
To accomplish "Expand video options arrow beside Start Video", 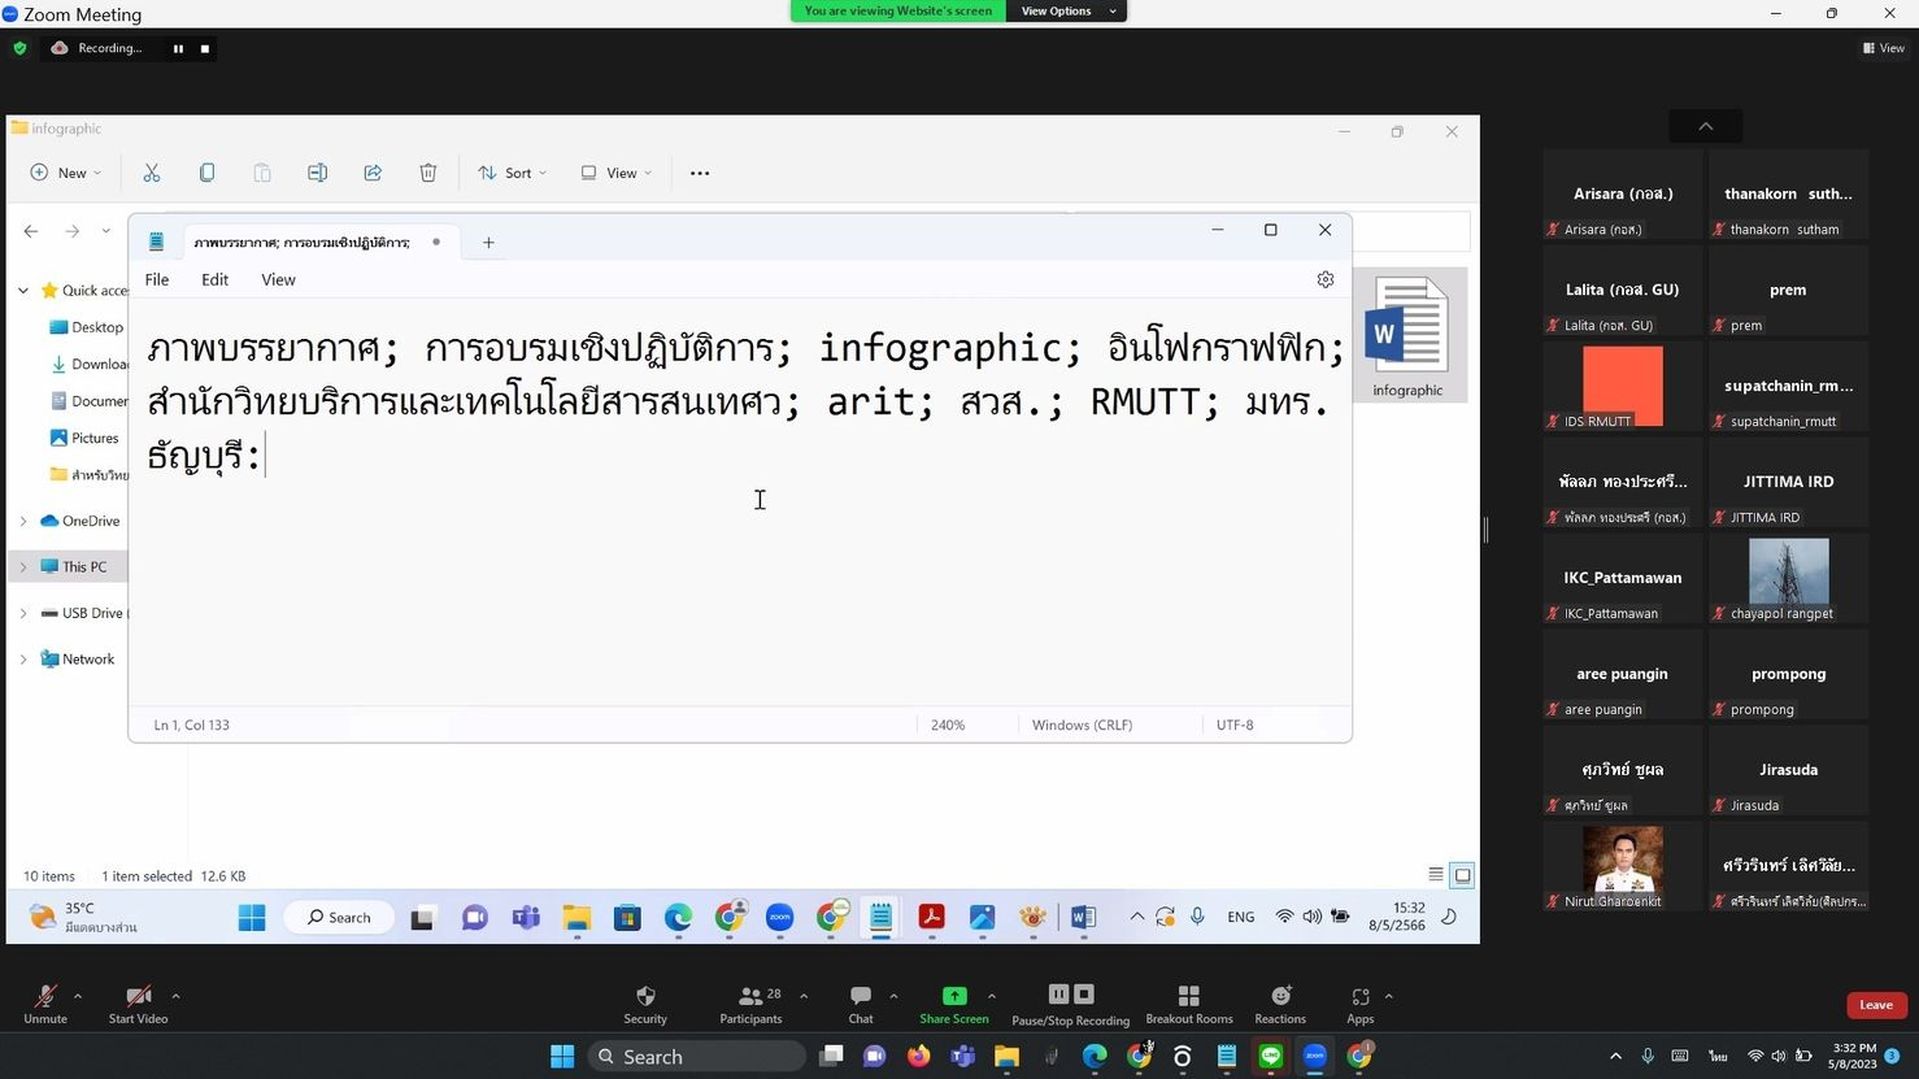I will tap(176, 996).
